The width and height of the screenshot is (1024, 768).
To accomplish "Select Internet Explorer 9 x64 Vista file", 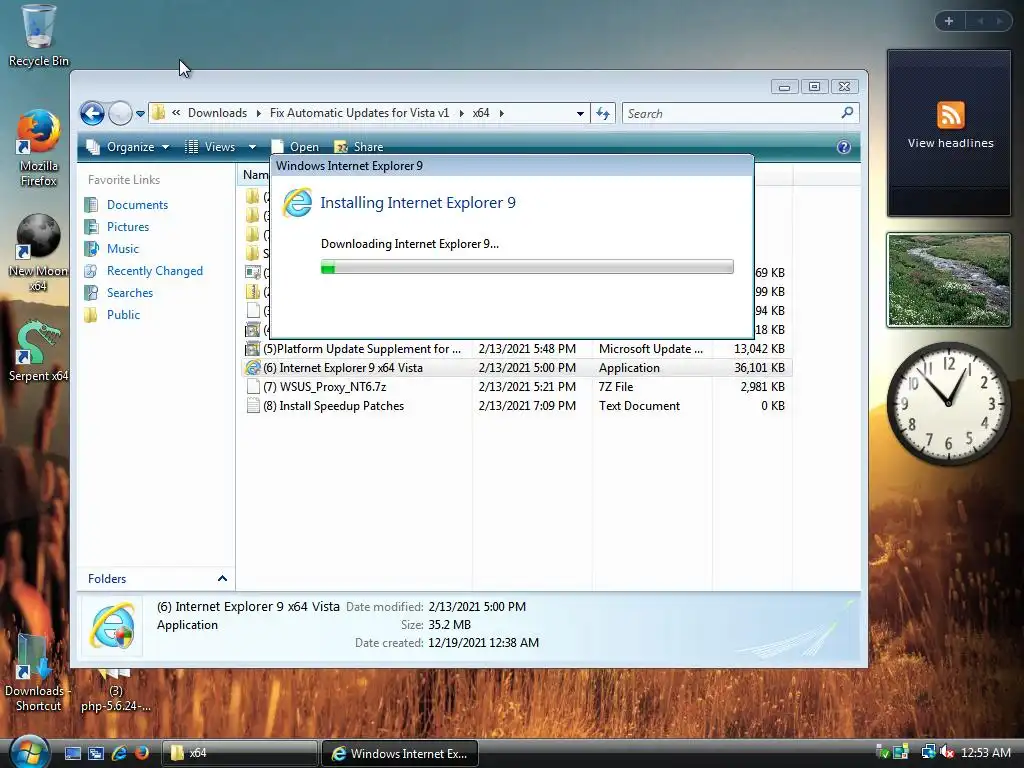I will (x=516, y=368).
